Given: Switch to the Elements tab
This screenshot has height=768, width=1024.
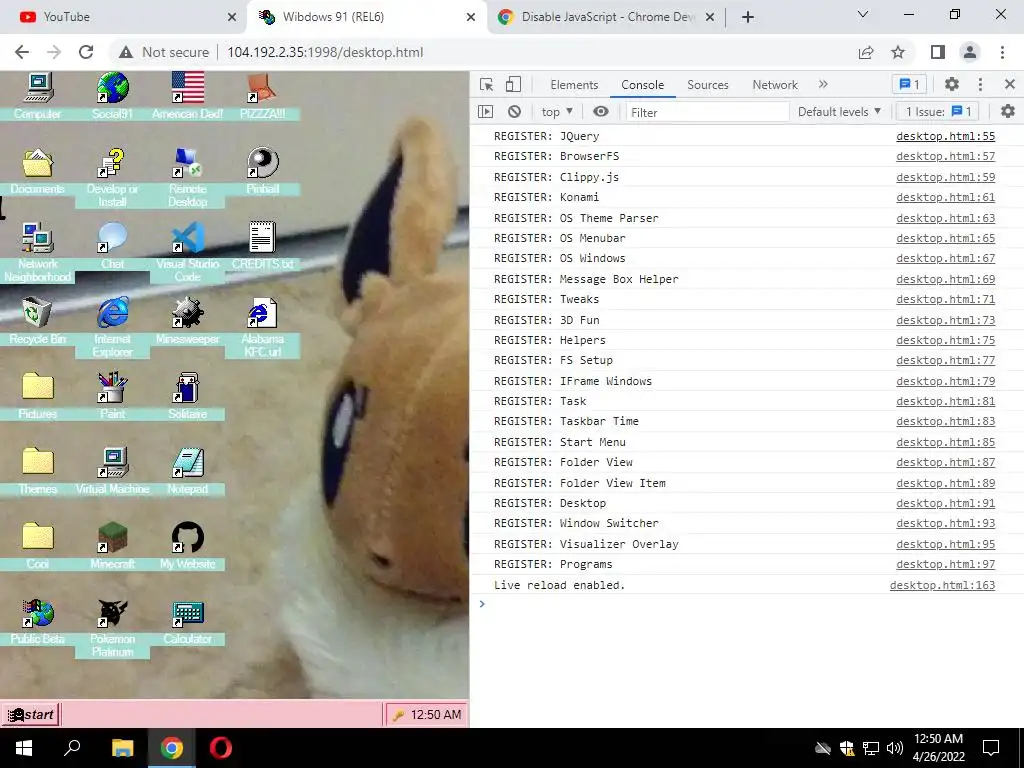Looking at the screenshot, I should click(574, 85).
